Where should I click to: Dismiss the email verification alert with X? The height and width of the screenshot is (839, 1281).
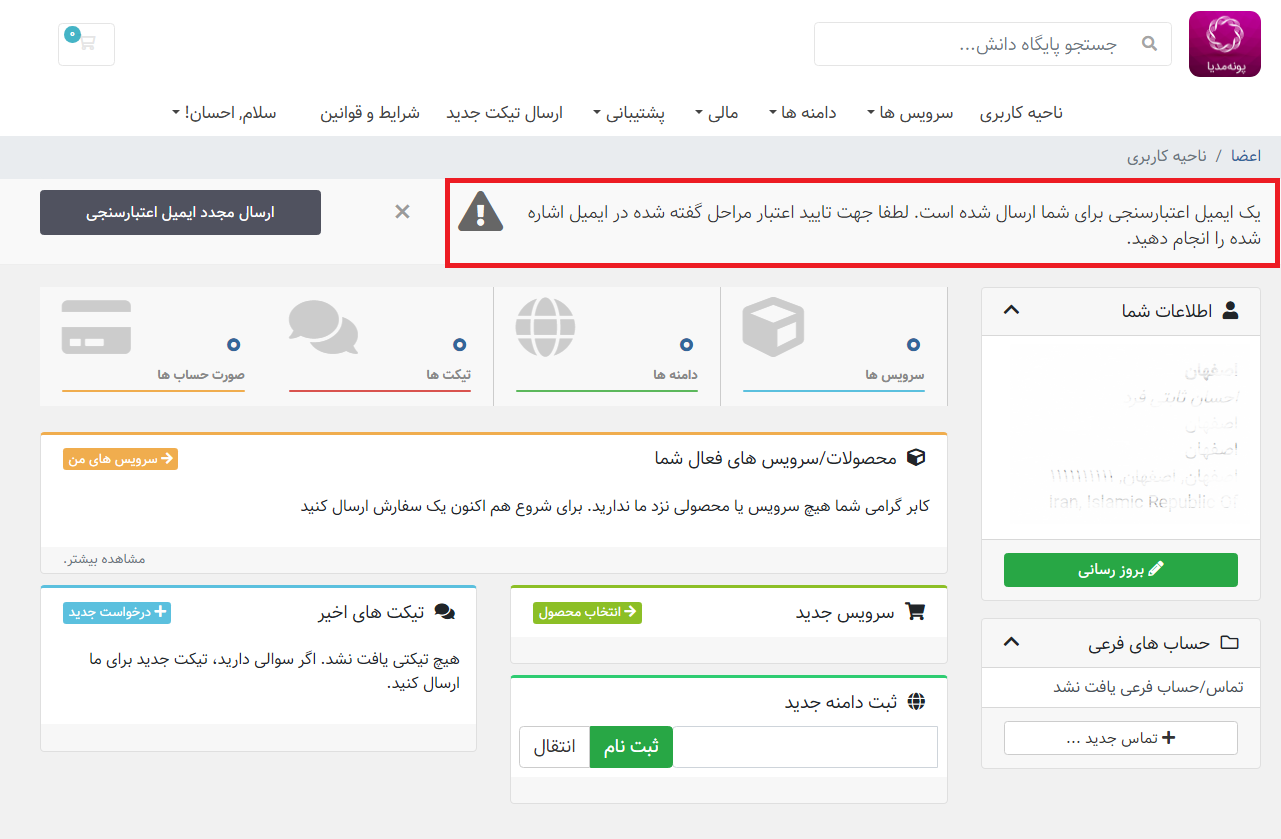pos(402,211)
